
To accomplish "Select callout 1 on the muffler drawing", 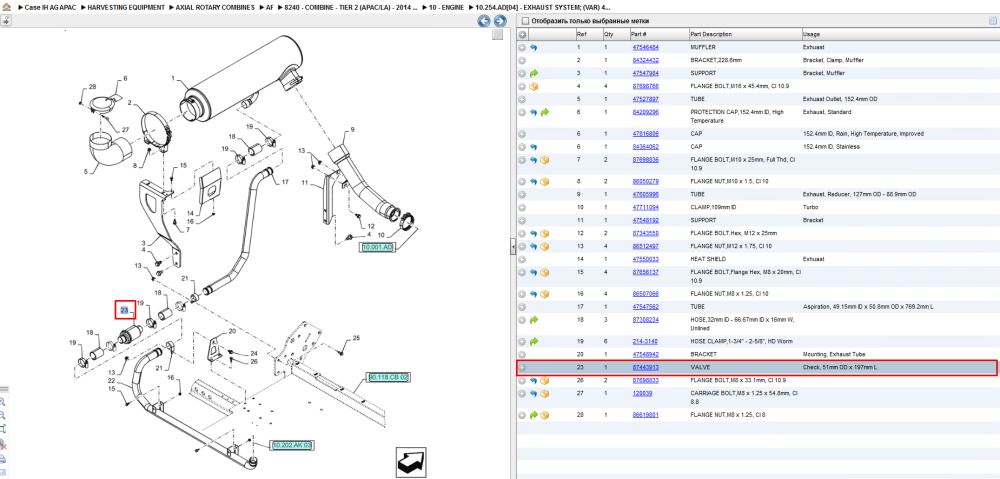I will 172,78.
